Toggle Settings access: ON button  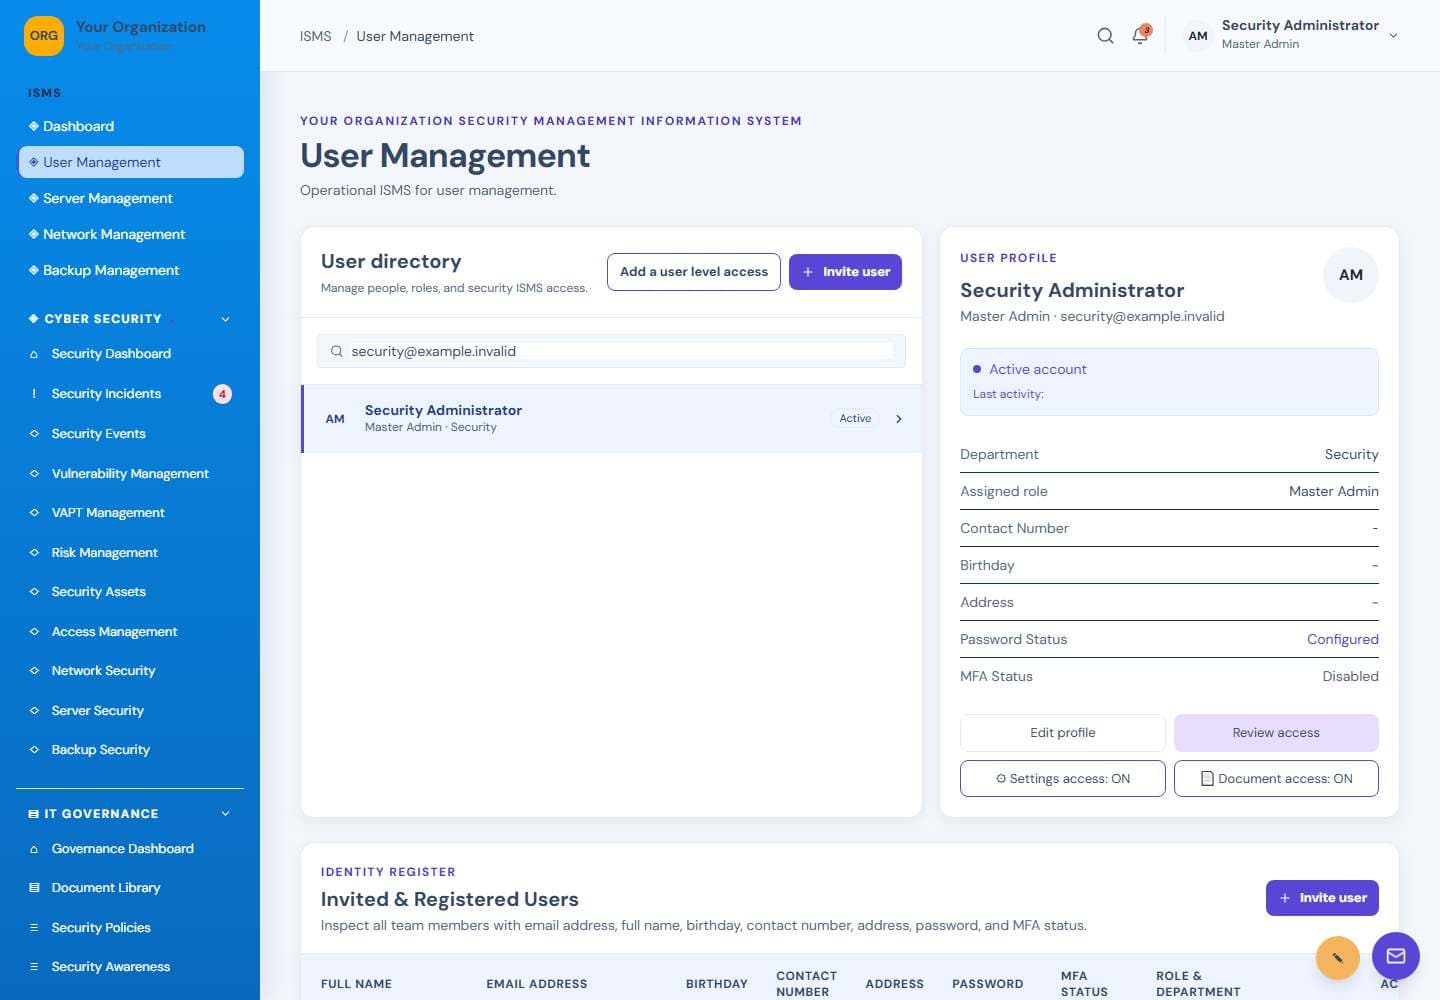click(x=1062, y=779)
